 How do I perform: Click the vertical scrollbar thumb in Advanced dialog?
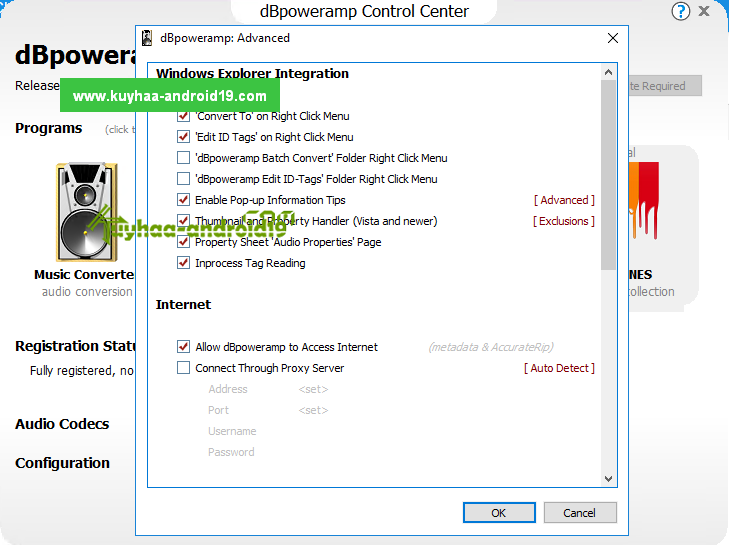(x=608, y=175)
